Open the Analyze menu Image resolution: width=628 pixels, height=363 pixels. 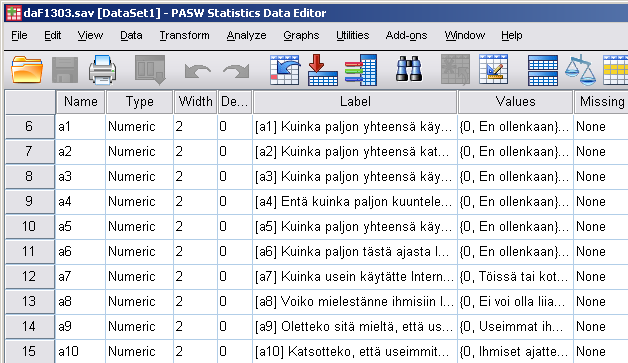pos(246,36)
